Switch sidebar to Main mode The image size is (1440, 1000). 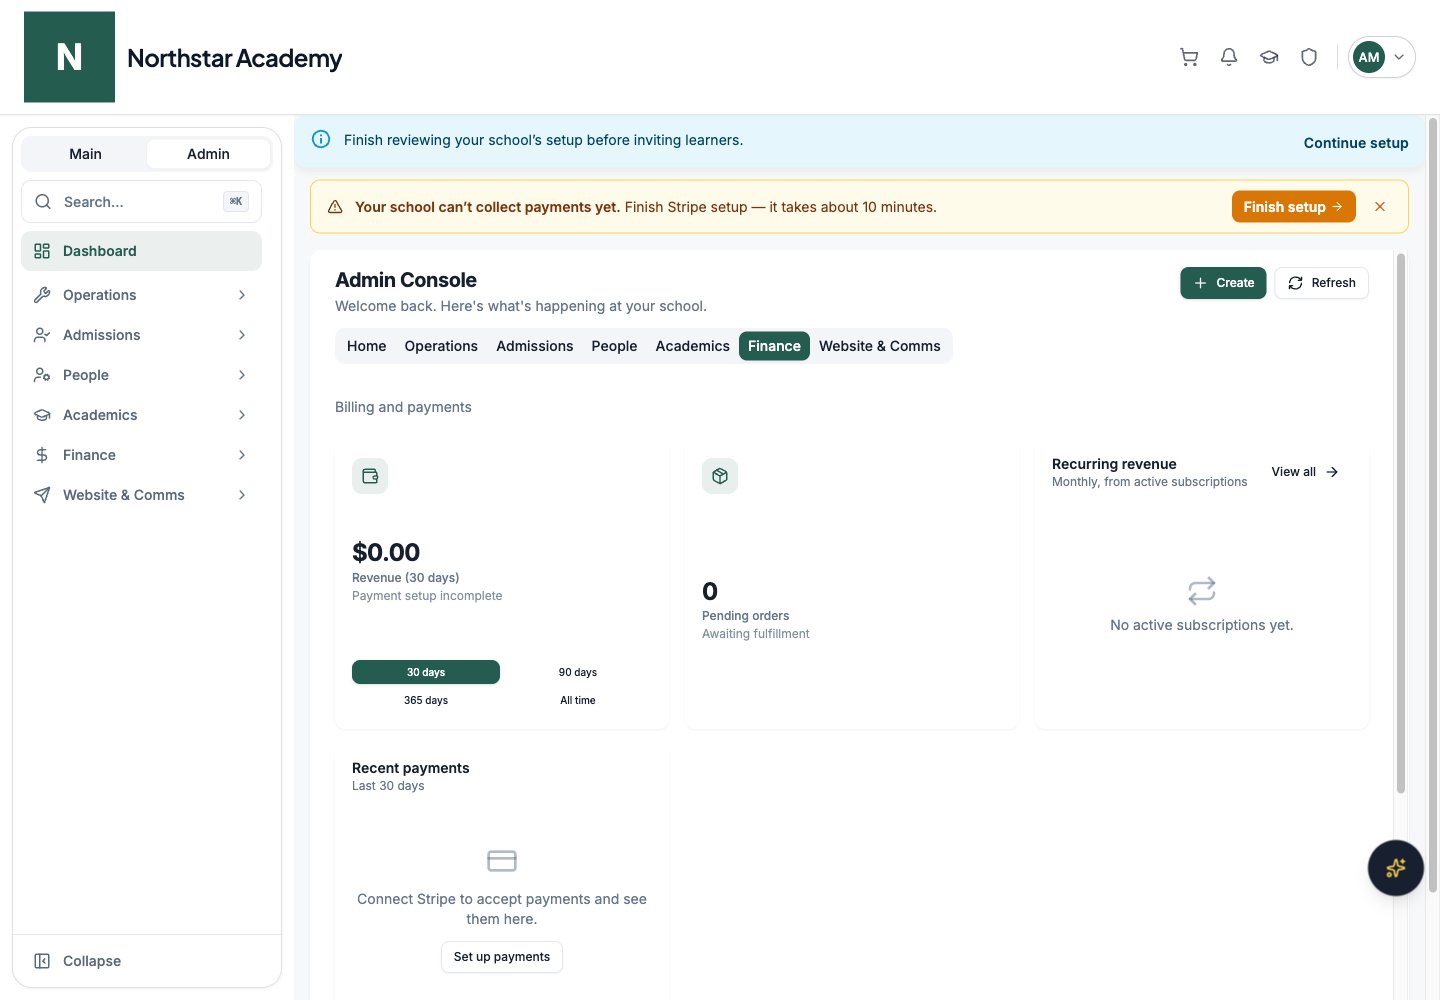tap(85, 154)
